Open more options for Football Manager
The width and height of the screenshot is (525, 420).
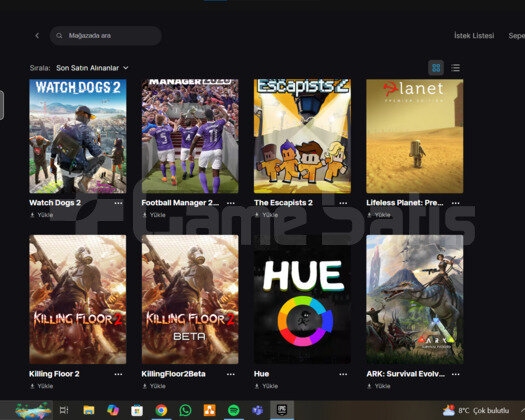[x=231, y=203]
